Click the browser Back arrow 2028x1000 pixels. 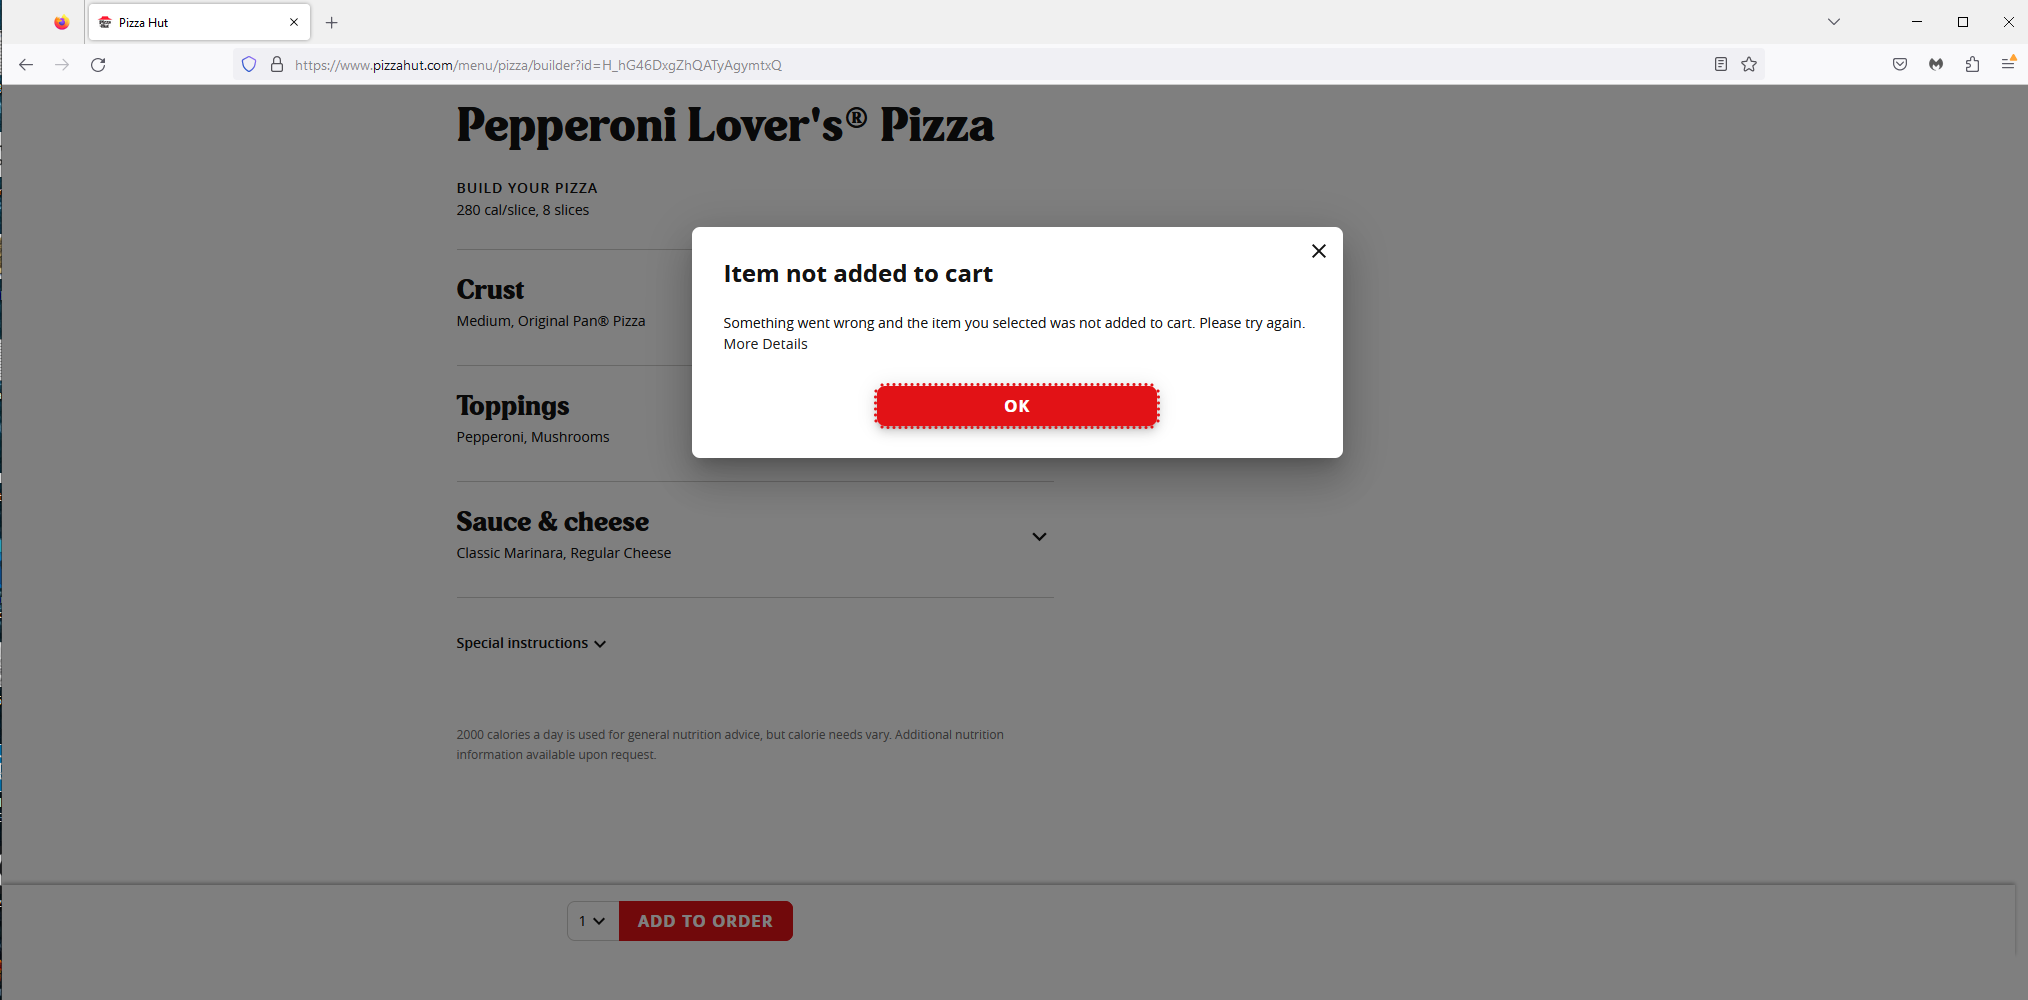point(26,65)
